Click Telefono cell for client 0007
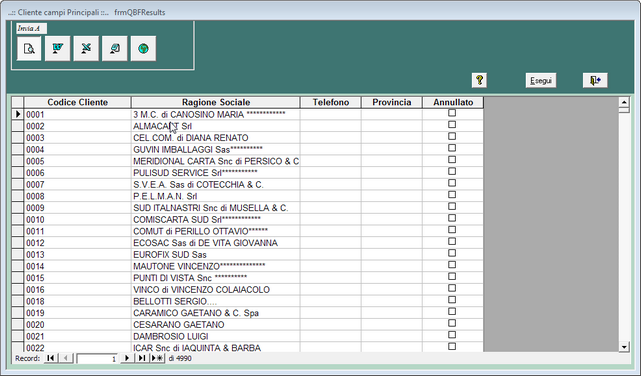Image resolution: width=641 pixels, height=376 pixels. point(331,185)
